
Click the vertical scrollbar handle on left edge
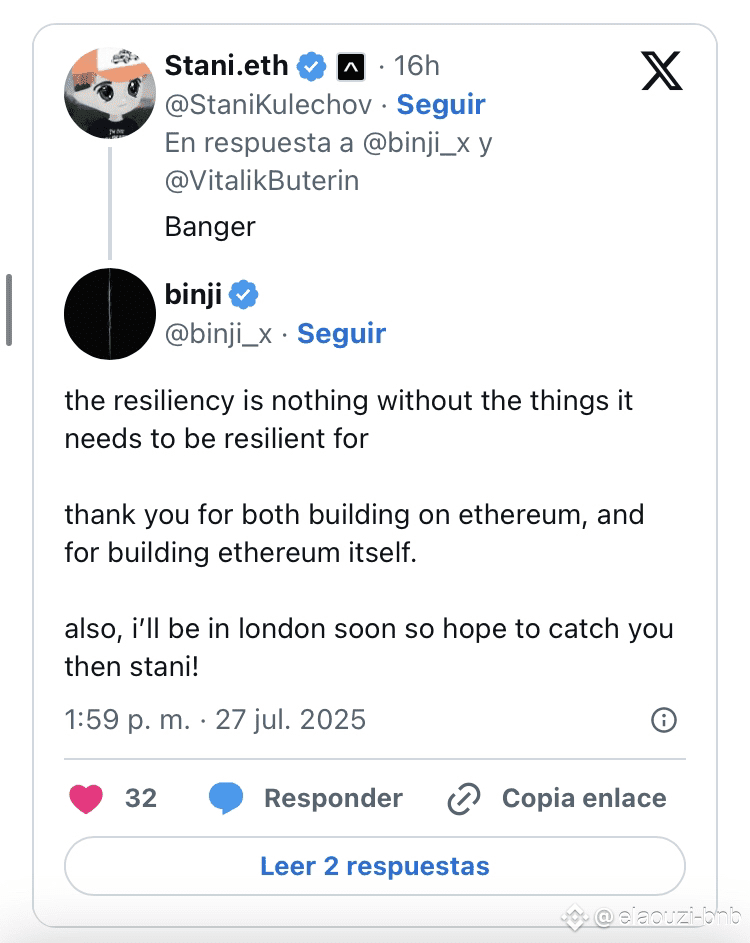point(9,310)
